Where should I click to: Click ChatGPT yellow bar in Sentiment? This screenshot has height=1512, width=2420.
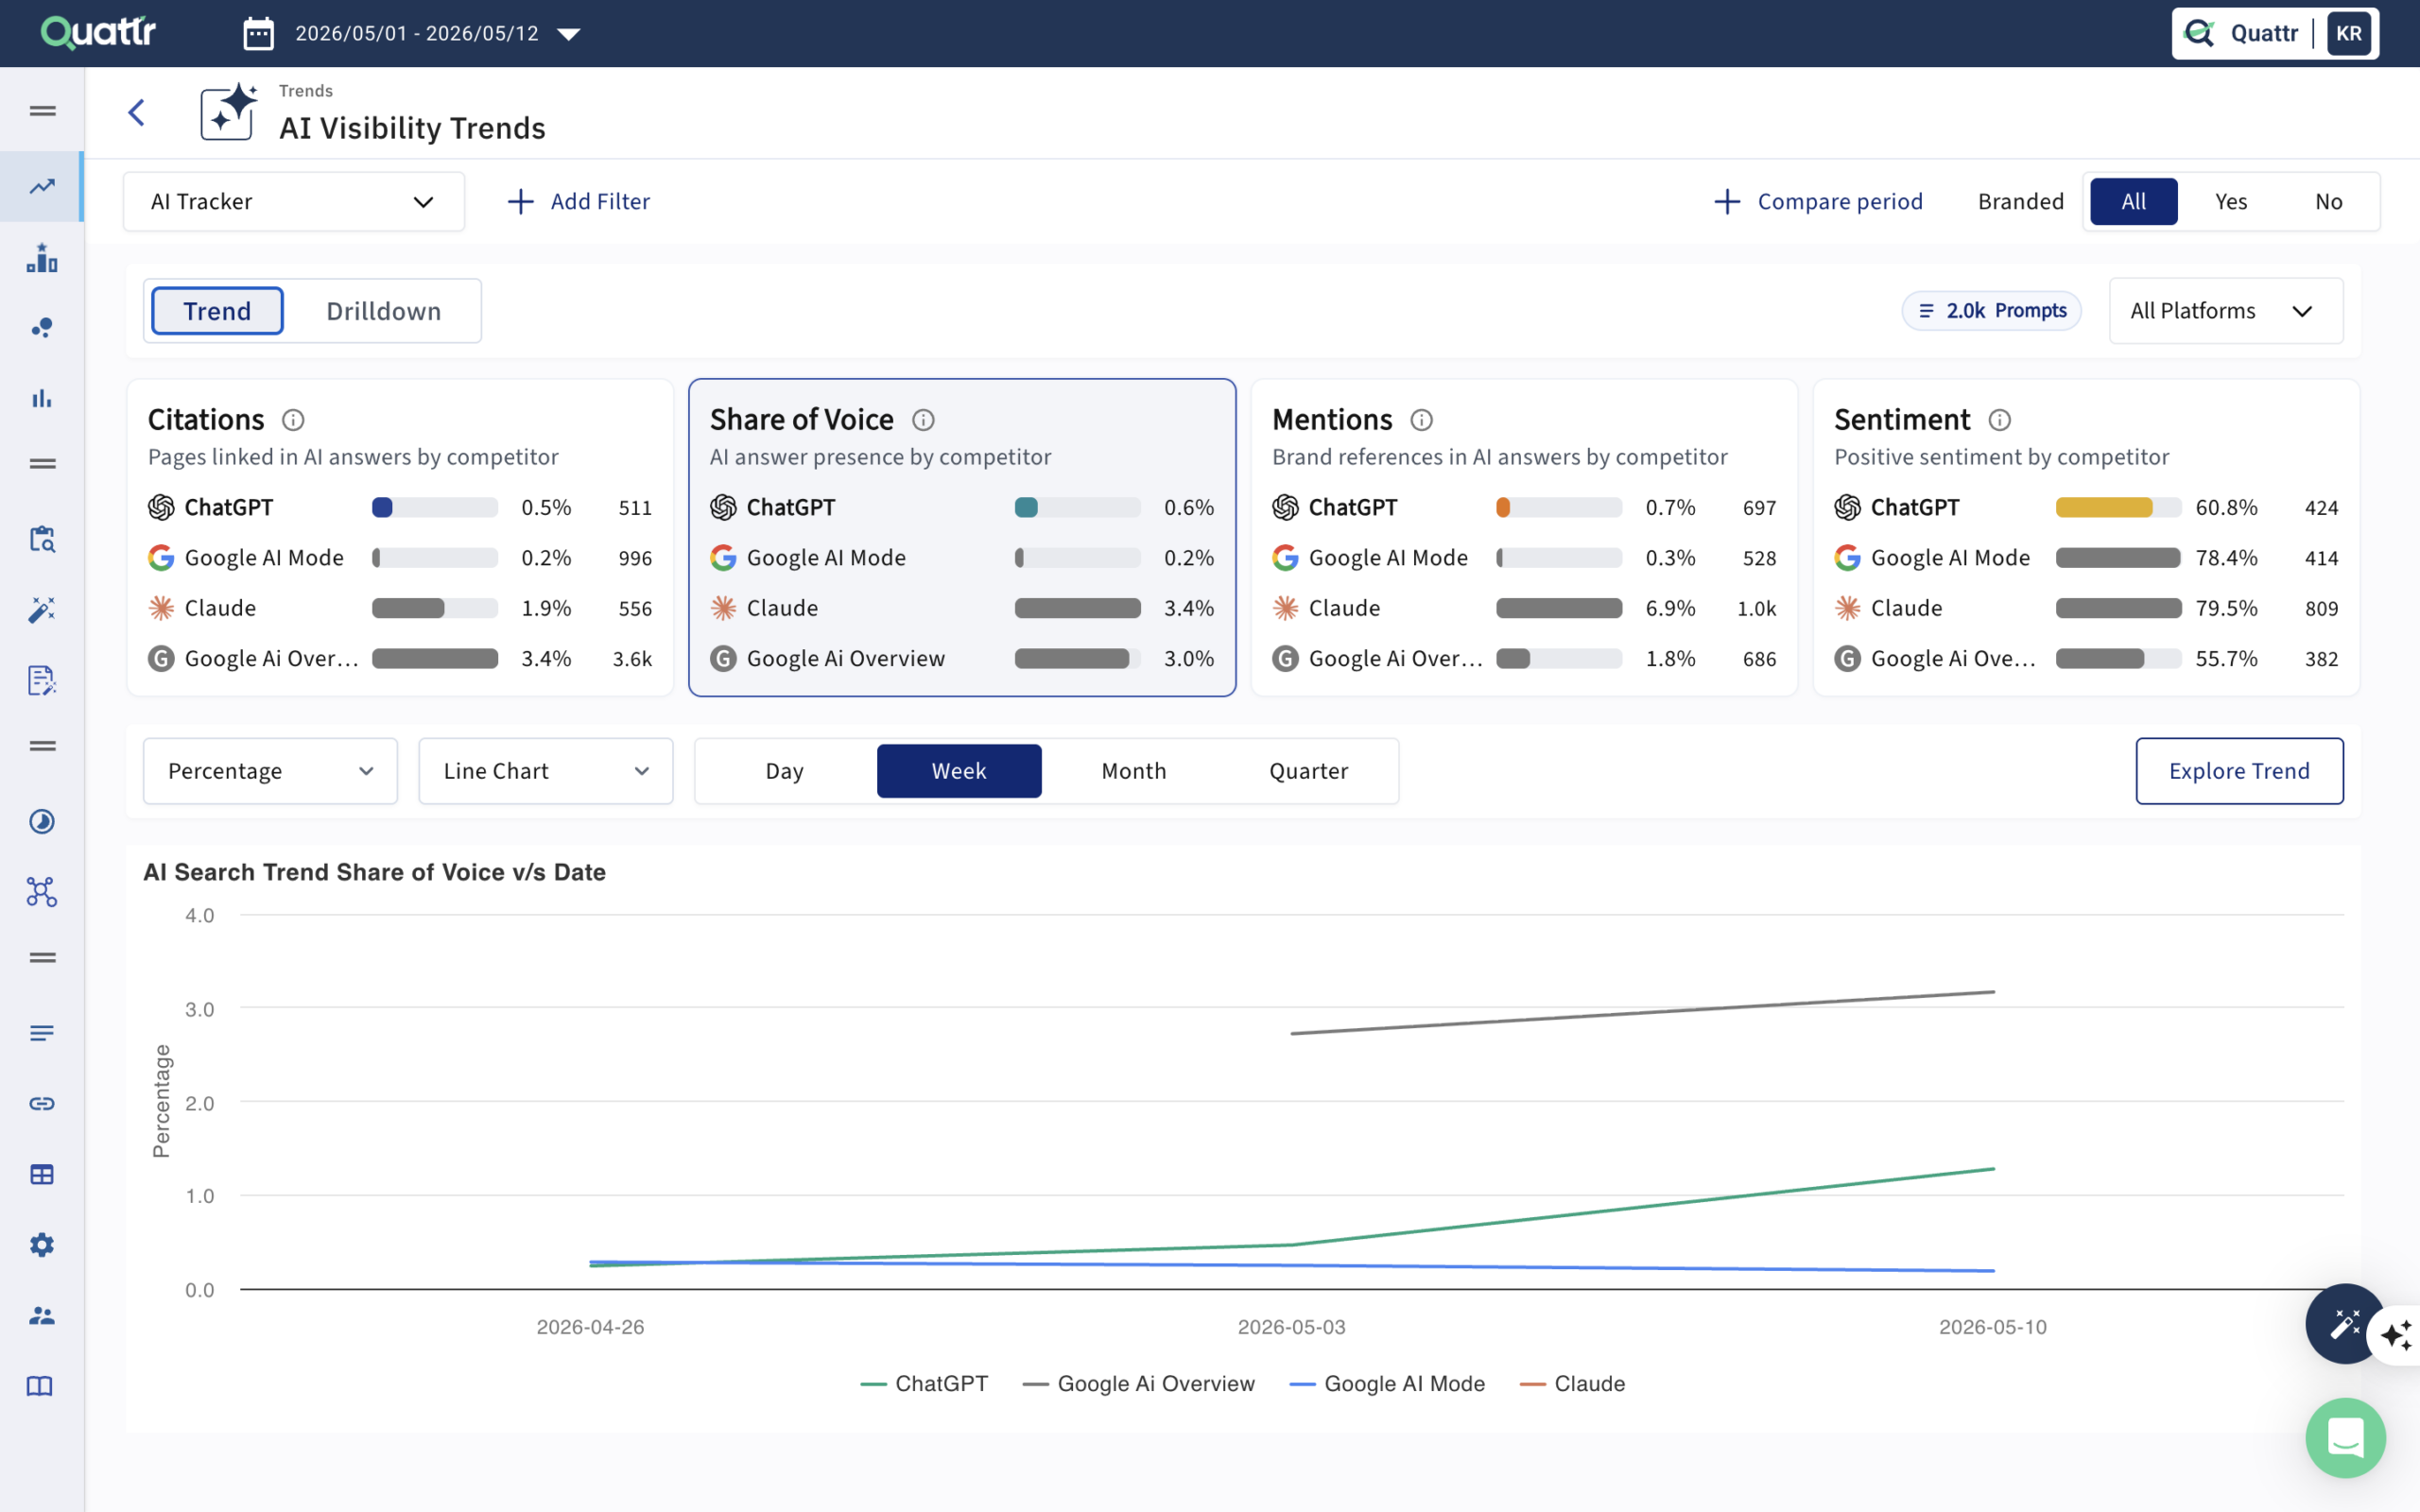pos(2103,507)
